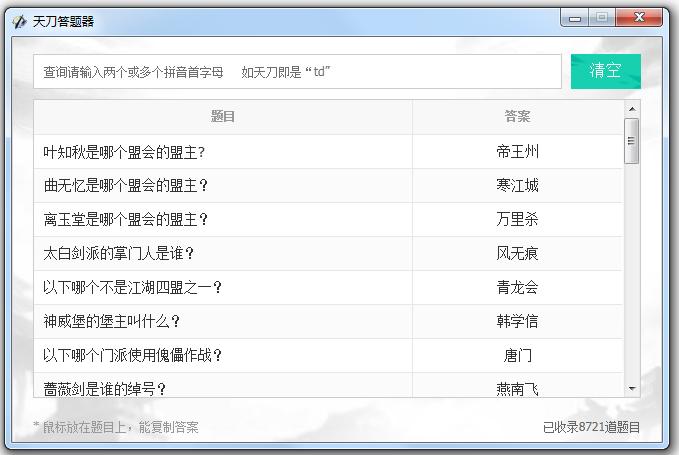This screenshot has height=455, width=679.
Task: Click answer cell 燕南飞
Action: pyautogui.click(x=517, y=385)
